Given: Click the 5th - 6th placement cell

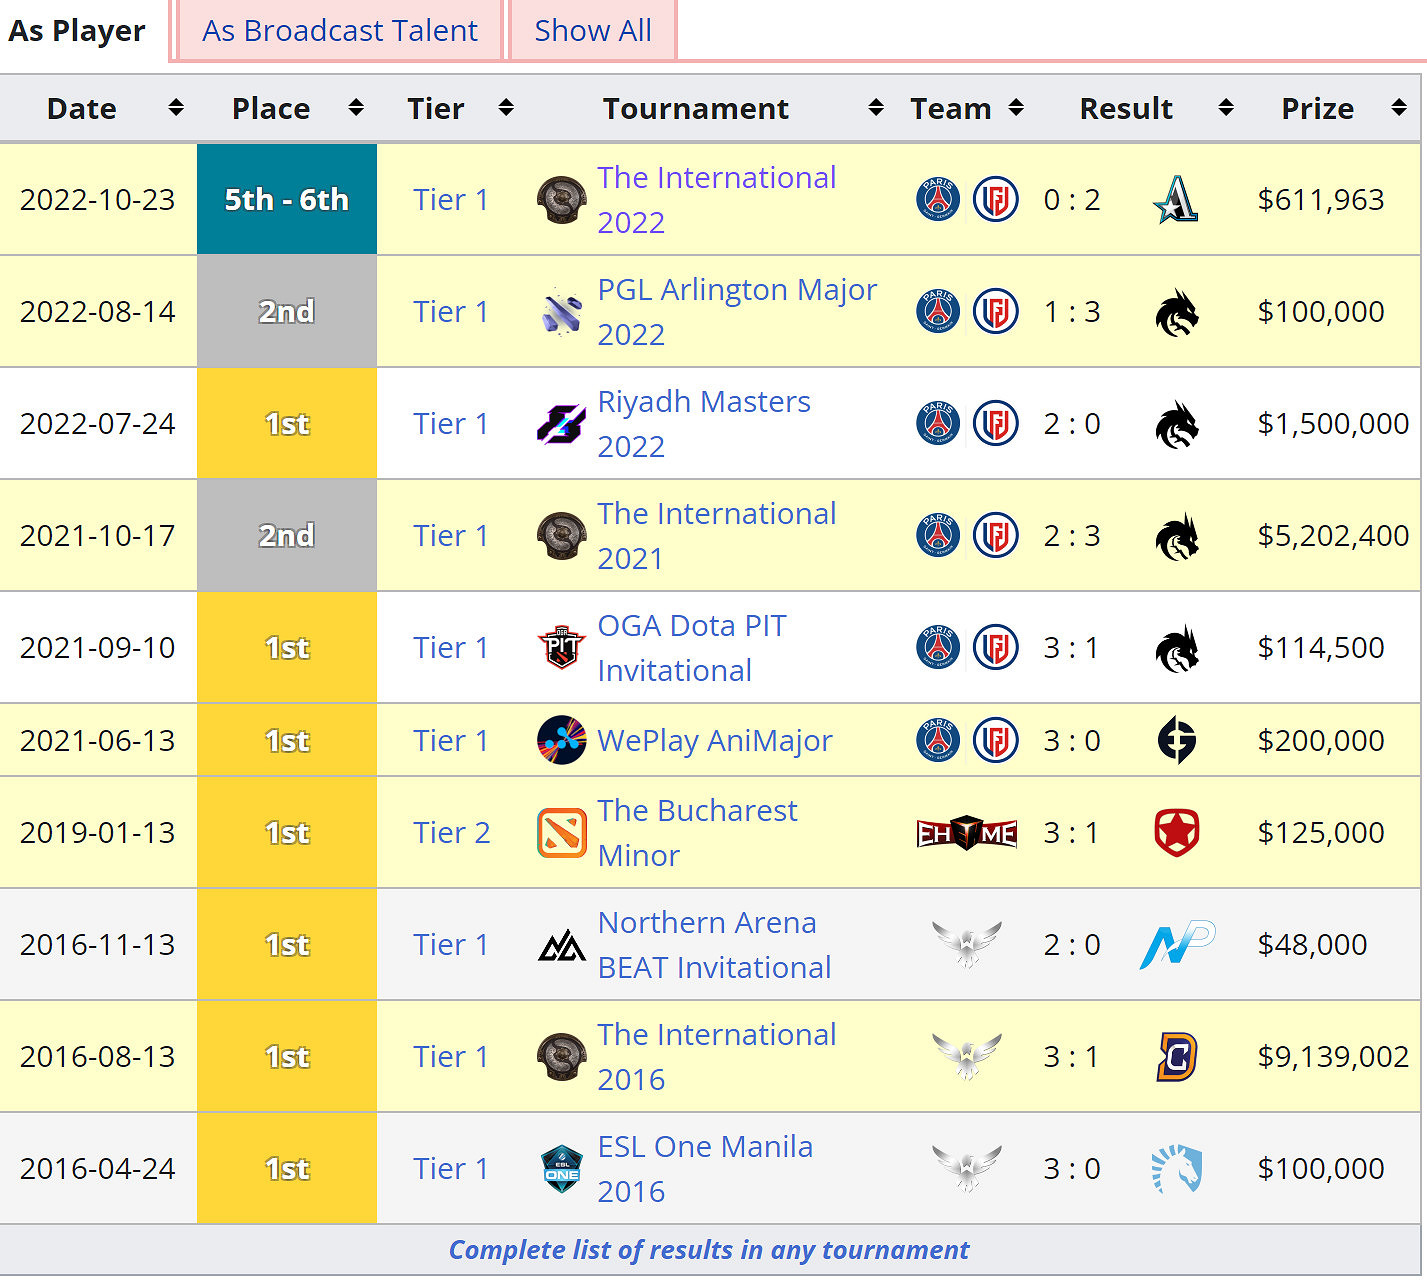Looking at the screenshot, I should [x=286, y=200].
